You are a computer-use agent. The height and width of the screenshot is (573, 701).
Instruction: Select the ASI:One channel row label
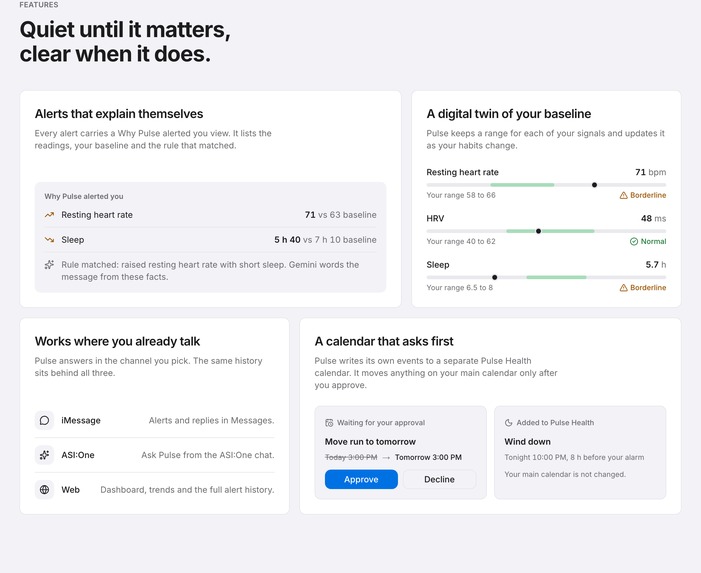pos(78,455)
